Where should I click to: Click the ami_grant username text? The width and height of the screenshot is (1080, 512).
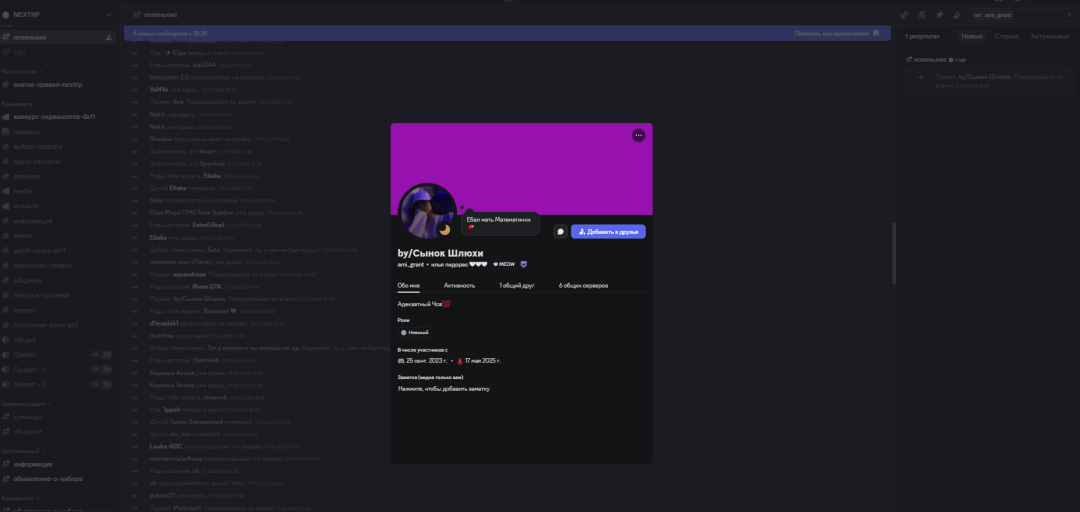click(x=411, y=264)
